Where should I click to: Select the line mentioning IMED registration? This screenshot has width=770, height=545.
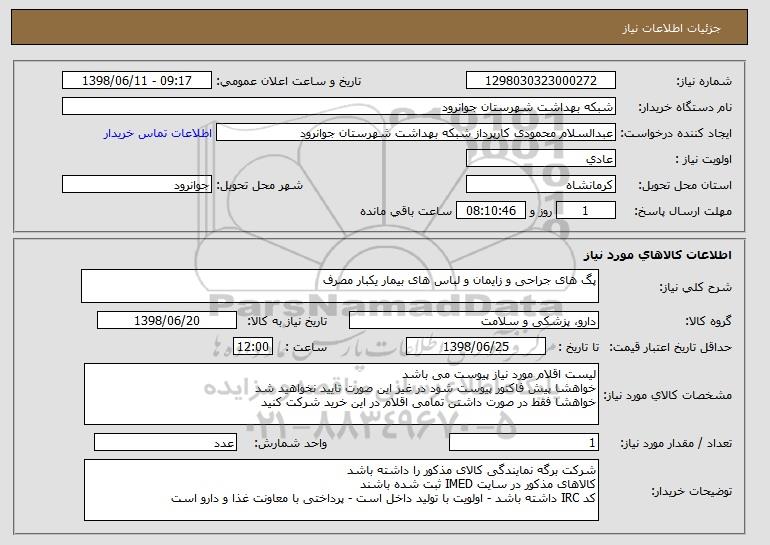click(478, 484)
